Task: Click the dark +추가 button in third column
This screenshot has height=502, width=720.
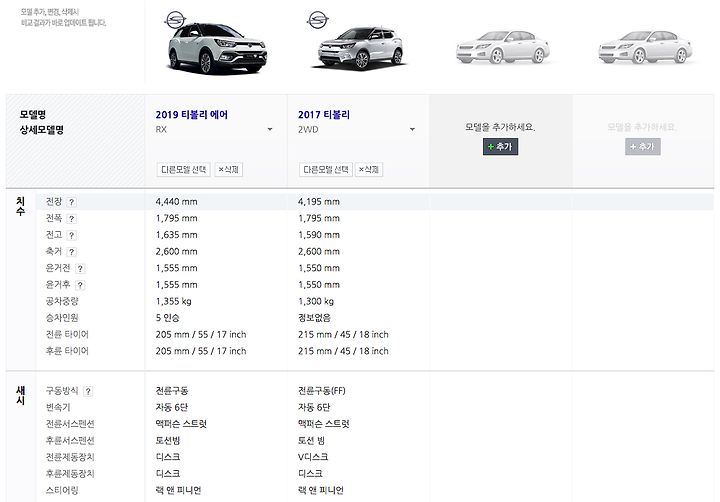Action: tap(500, 147)
